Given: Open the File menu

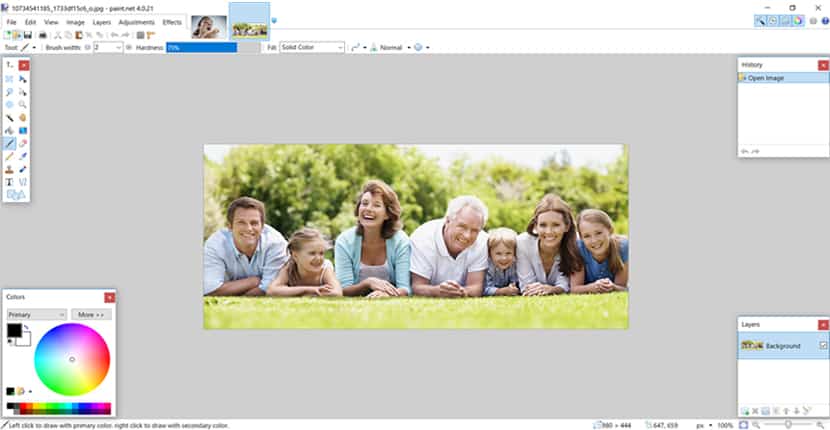Looking at the screenshot, I should (12, 22).
